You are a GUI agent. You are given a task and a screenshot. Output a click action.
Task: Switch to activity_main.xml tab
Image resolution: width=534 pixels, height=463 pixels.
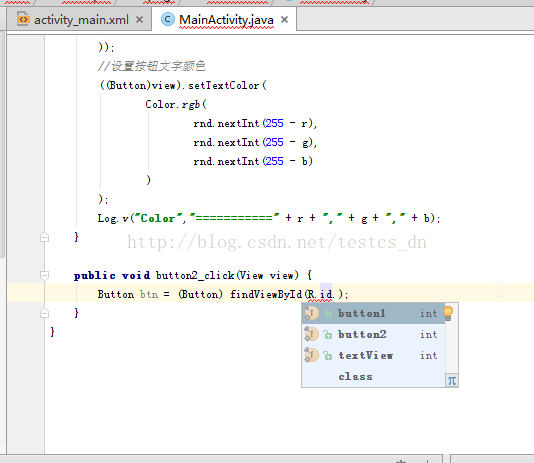81,20
